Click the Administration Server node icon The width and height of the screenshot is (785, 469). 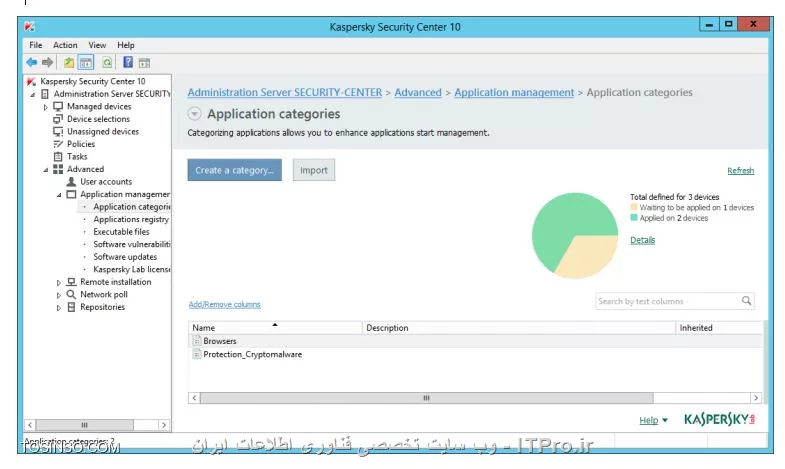(45, 94)
